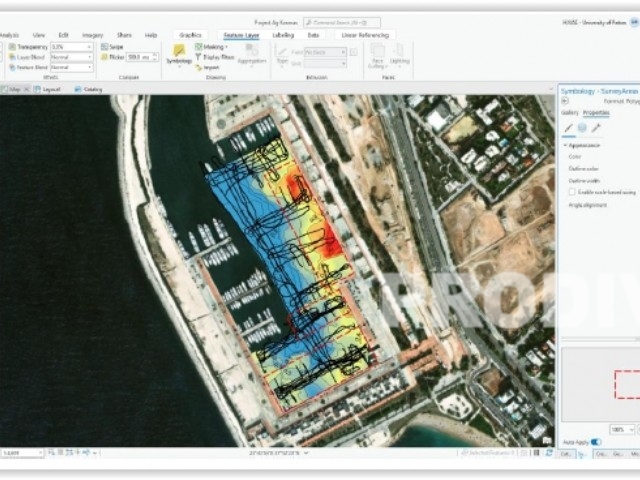Open the Symbol tab brush icon
Image resolution: width=640 pixels, height=480 pixels.
[x=568, y=128]
